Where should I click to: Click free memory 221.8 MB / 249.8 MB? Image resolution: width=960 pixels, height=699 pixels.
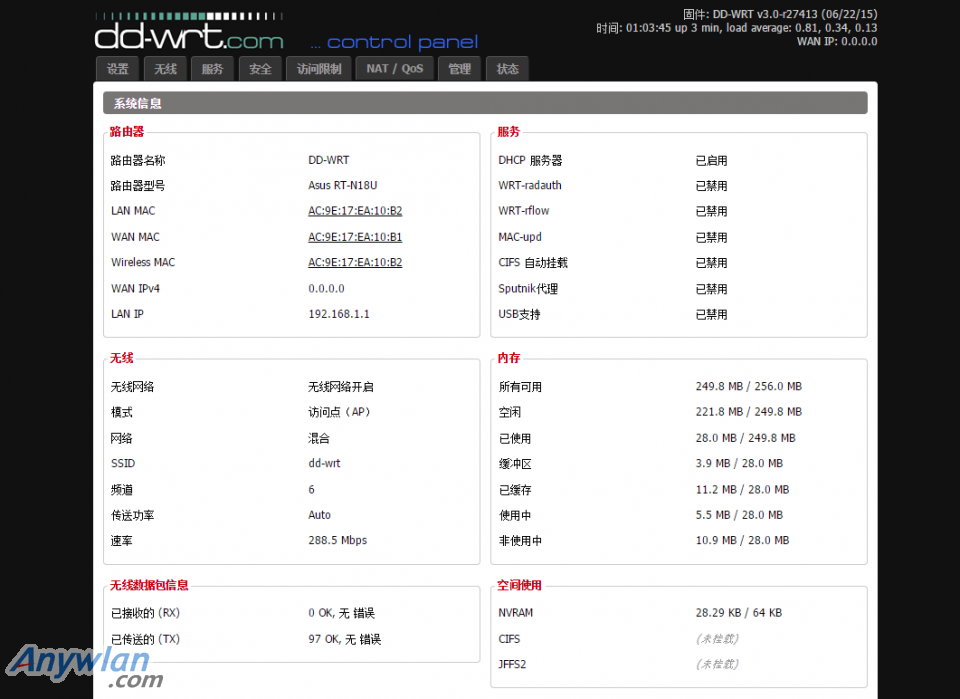(749, 412)
